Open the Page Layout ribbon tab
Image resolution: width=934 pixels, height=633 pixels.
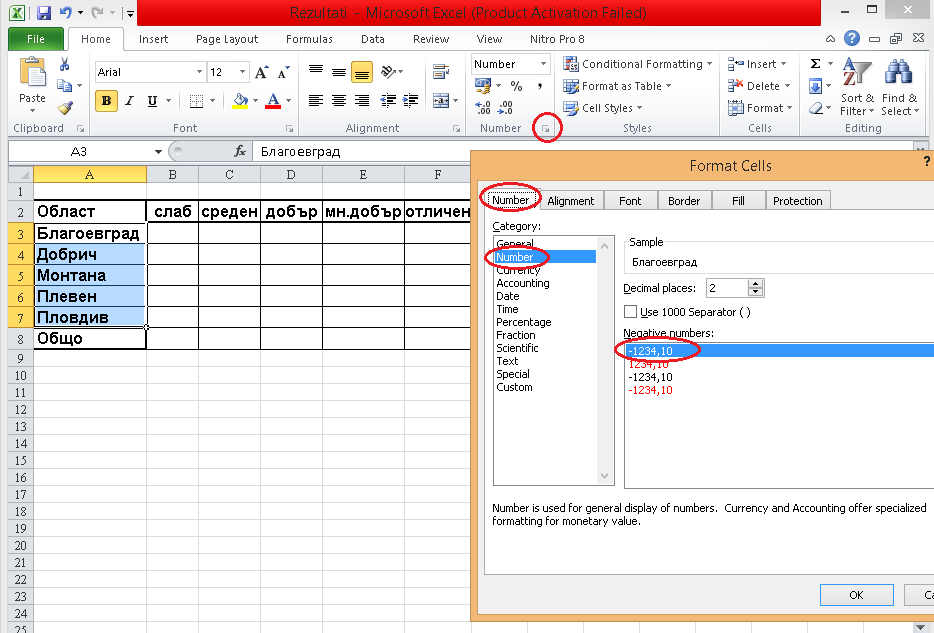point(227,39)
